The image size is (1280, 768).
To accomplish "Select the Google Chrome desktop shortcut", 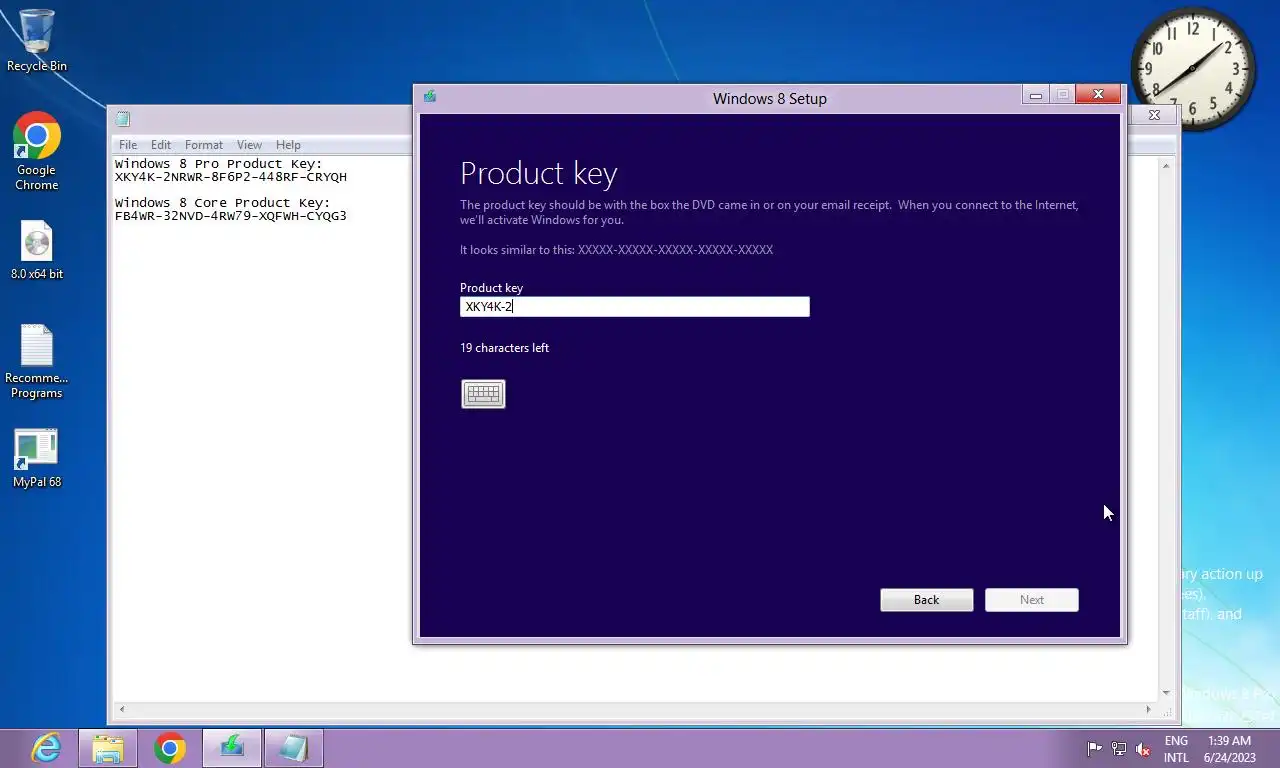I will click(x=37, y=151).
